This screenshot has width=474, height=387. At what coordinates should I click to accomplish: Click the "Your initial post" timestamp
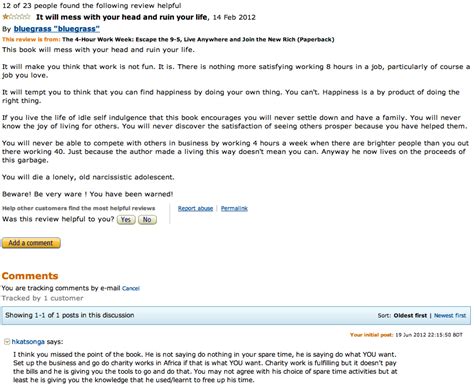[x=406, y=335]
